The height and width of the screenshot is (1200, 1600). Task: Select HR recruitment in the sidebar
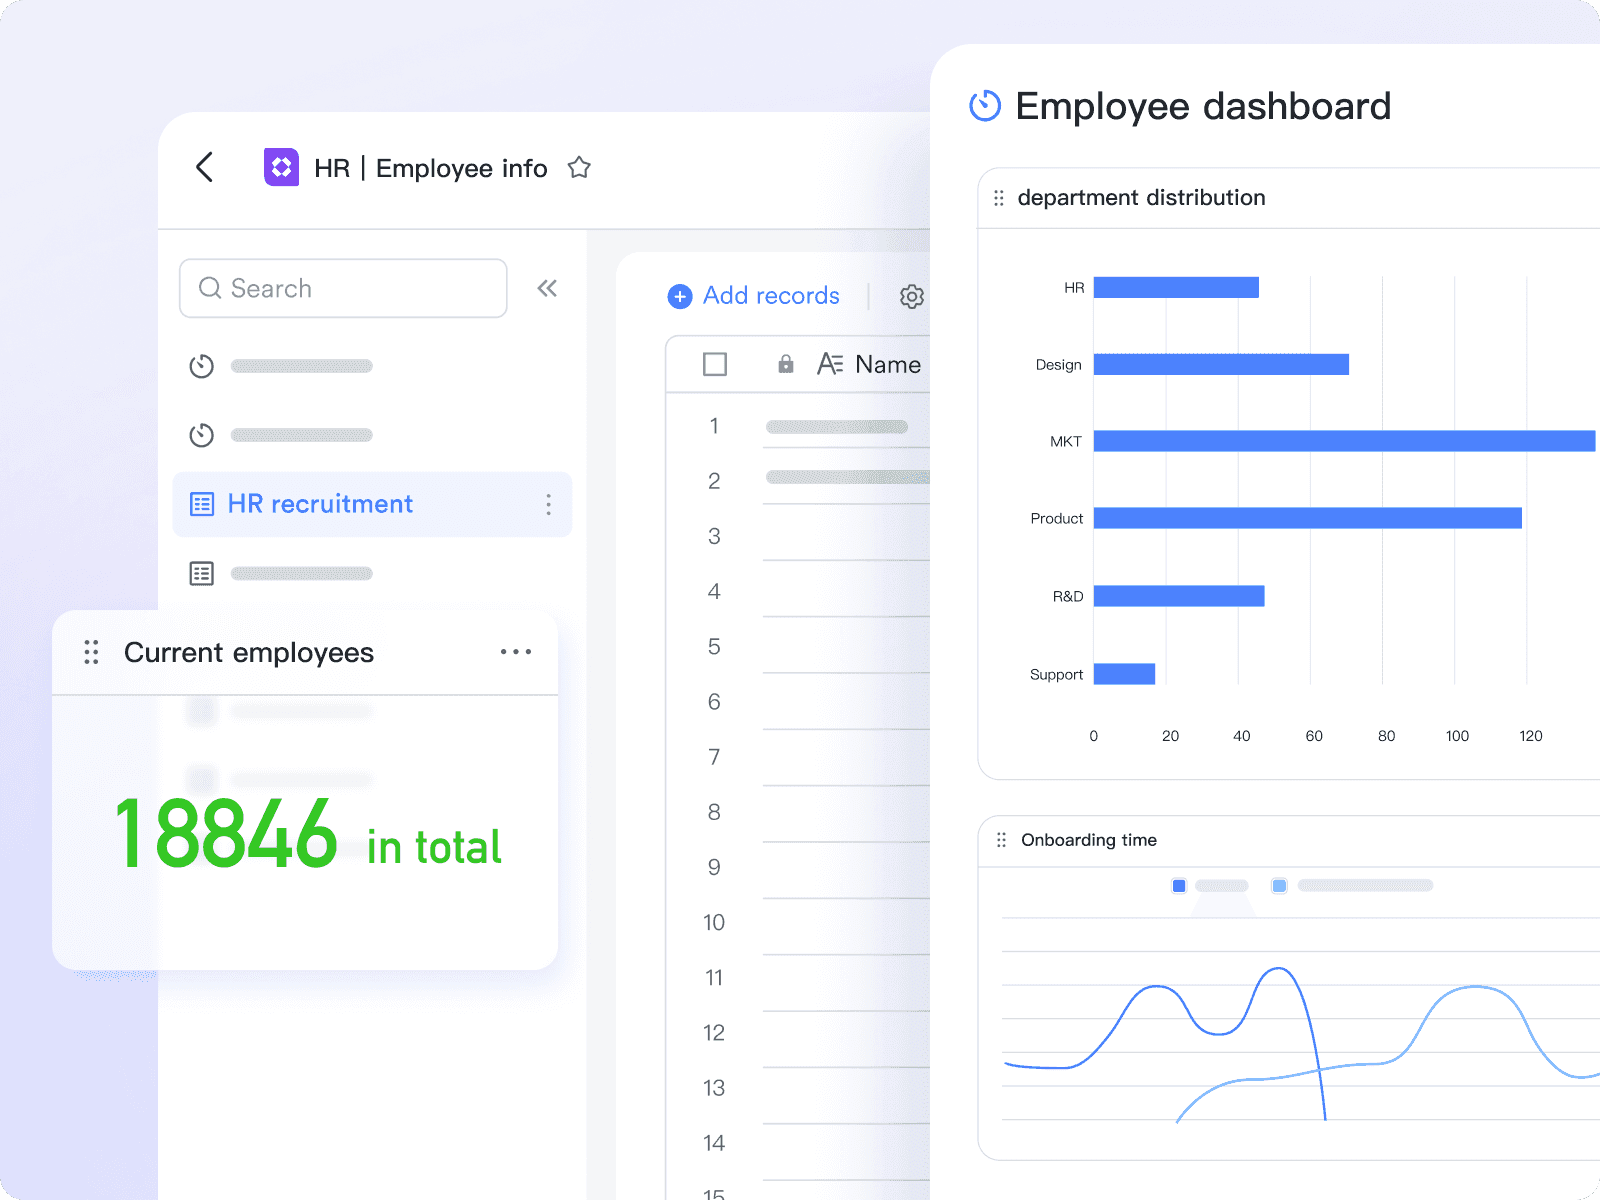coord(320,504)
